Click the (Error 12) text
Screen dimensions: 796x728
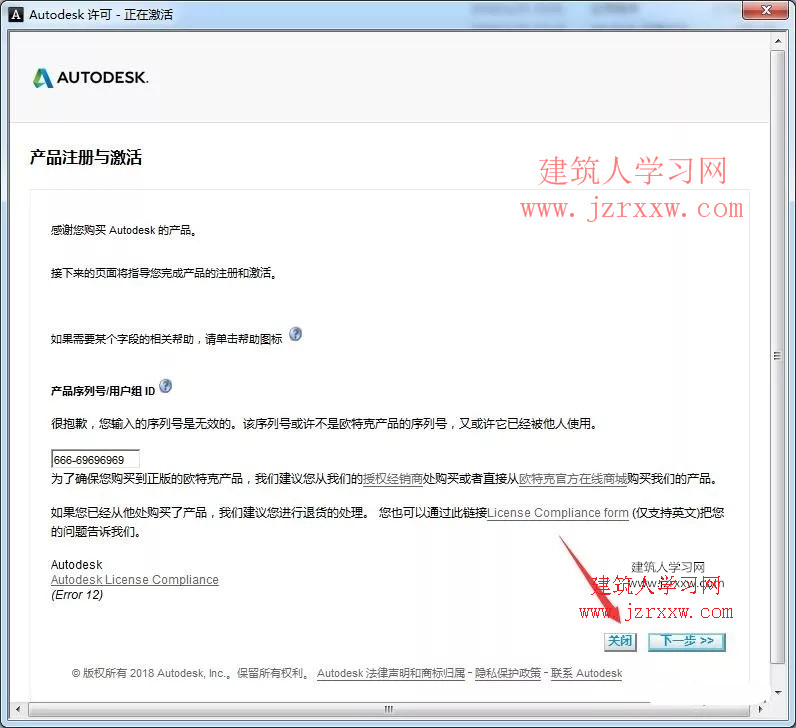(x=77, y=595)
